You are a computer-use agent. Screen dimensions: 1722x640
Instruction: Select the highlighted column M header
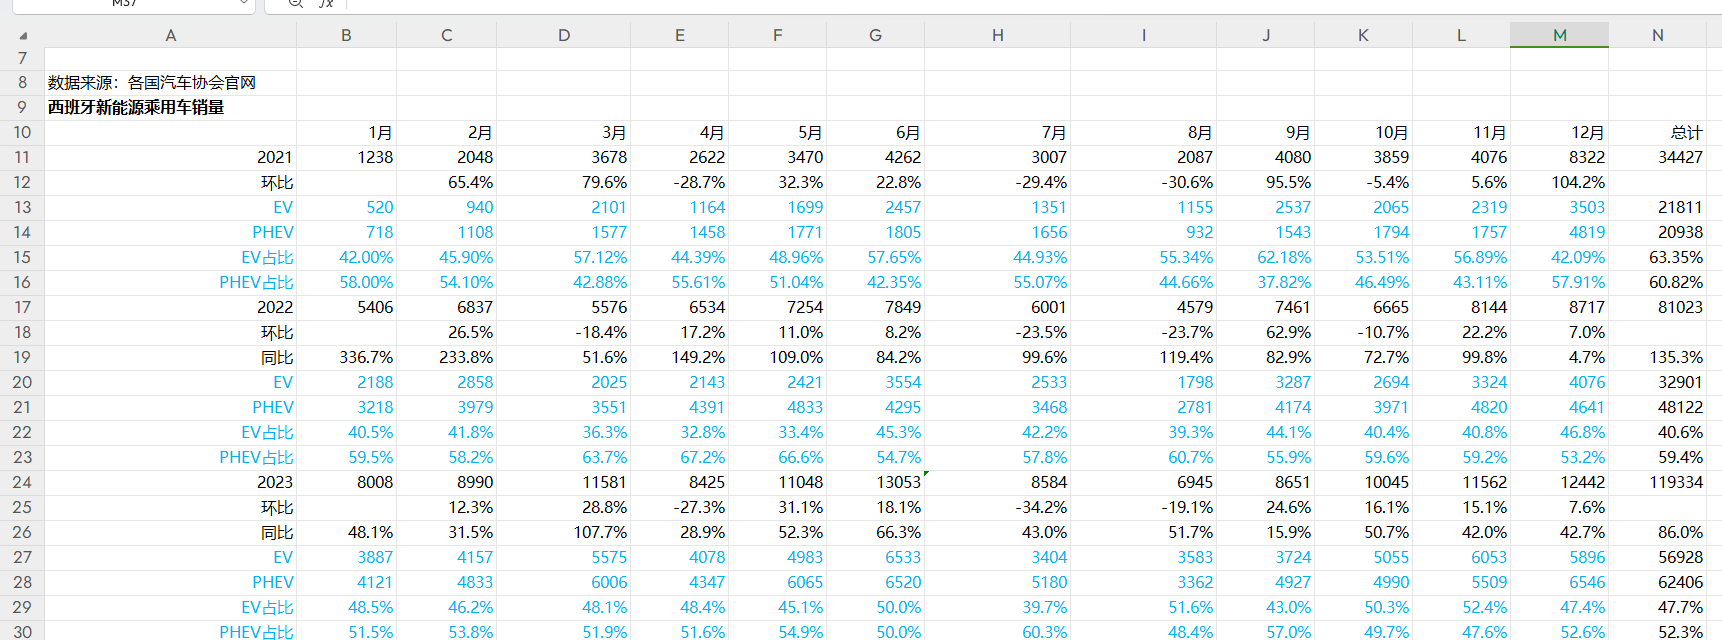1559,35
